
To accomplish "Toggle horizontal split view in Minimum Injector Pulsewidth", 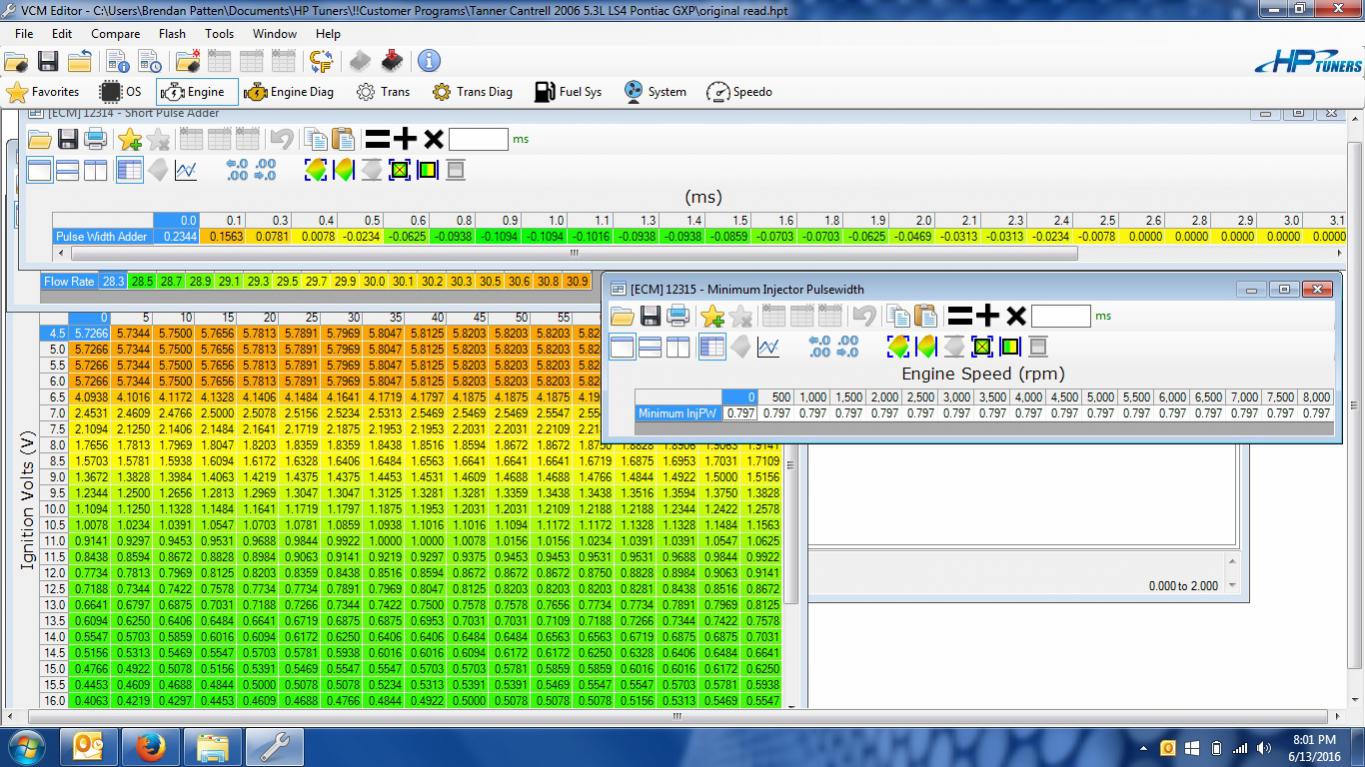I will (650, 347).
